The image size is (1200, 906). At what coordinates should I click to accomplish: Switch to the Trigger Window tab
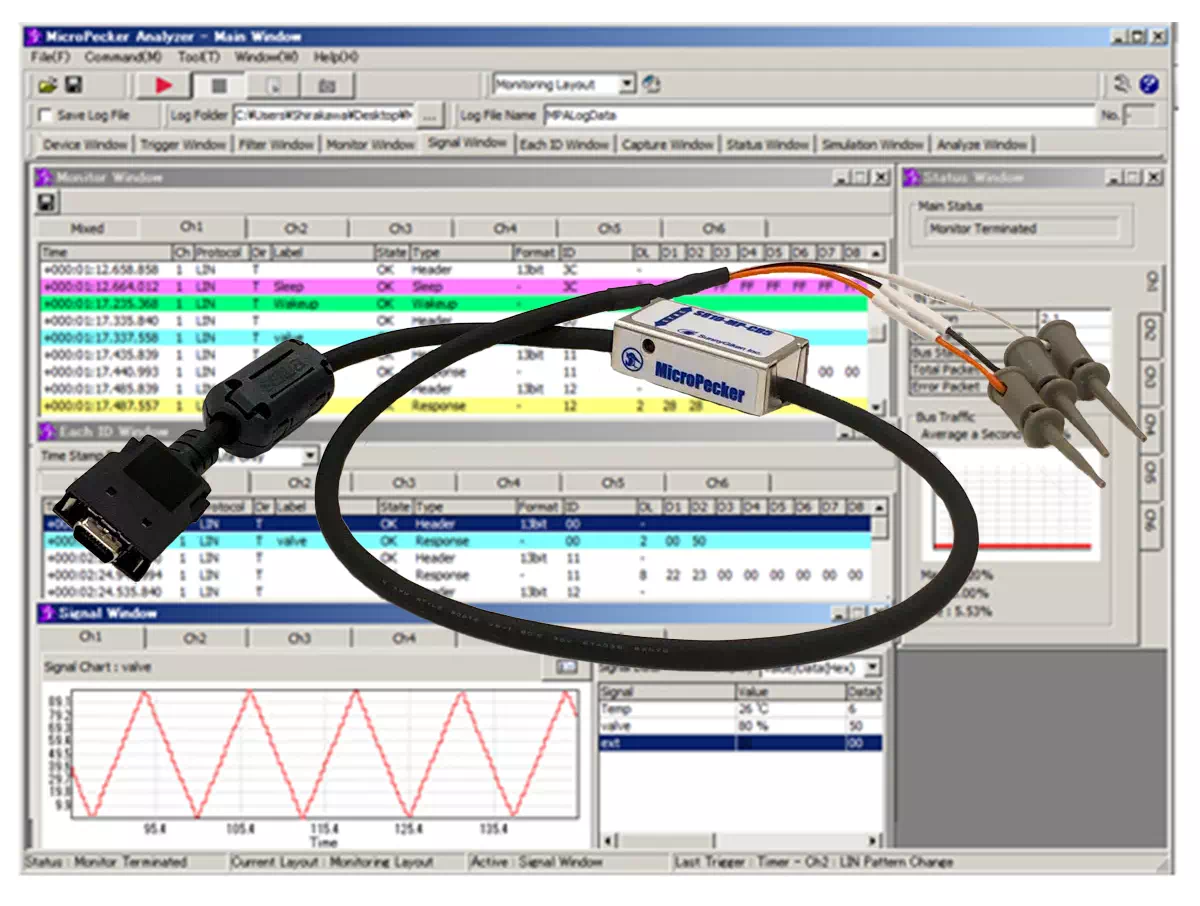coord(183,145)
